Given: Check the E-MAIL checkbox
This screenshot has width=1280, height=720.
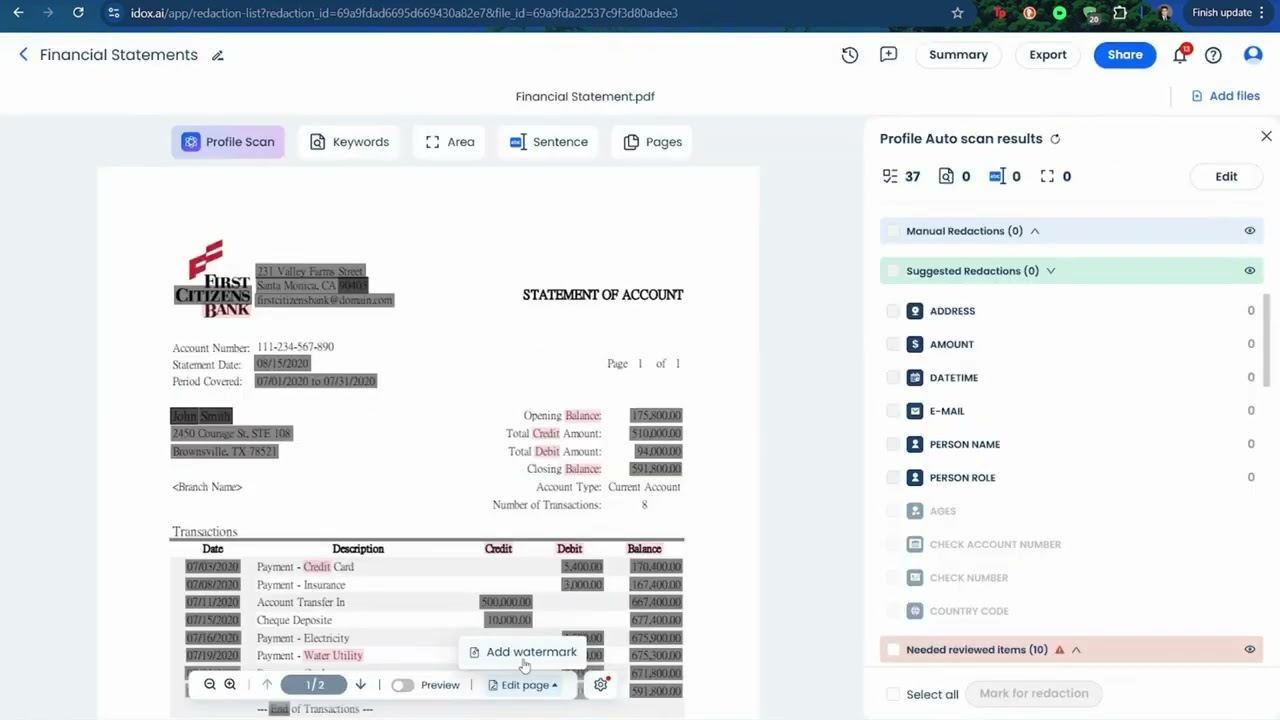Looking at the screenshot, I should click(893, 411).
